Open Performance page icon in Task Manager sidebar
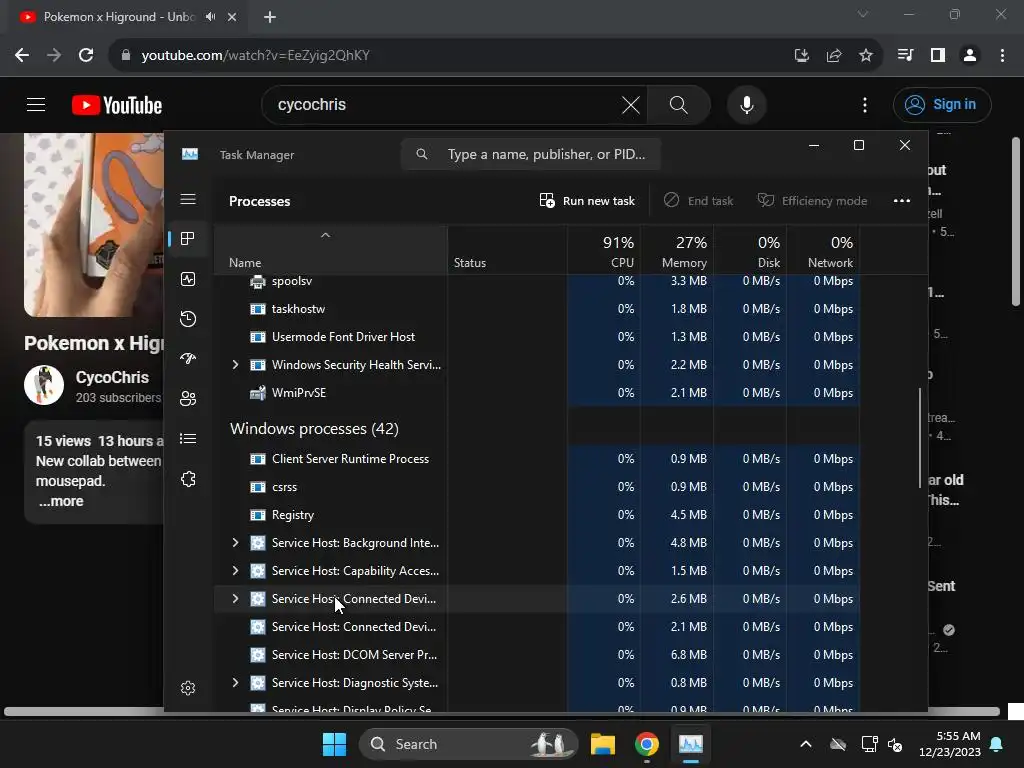 point(188,280)
